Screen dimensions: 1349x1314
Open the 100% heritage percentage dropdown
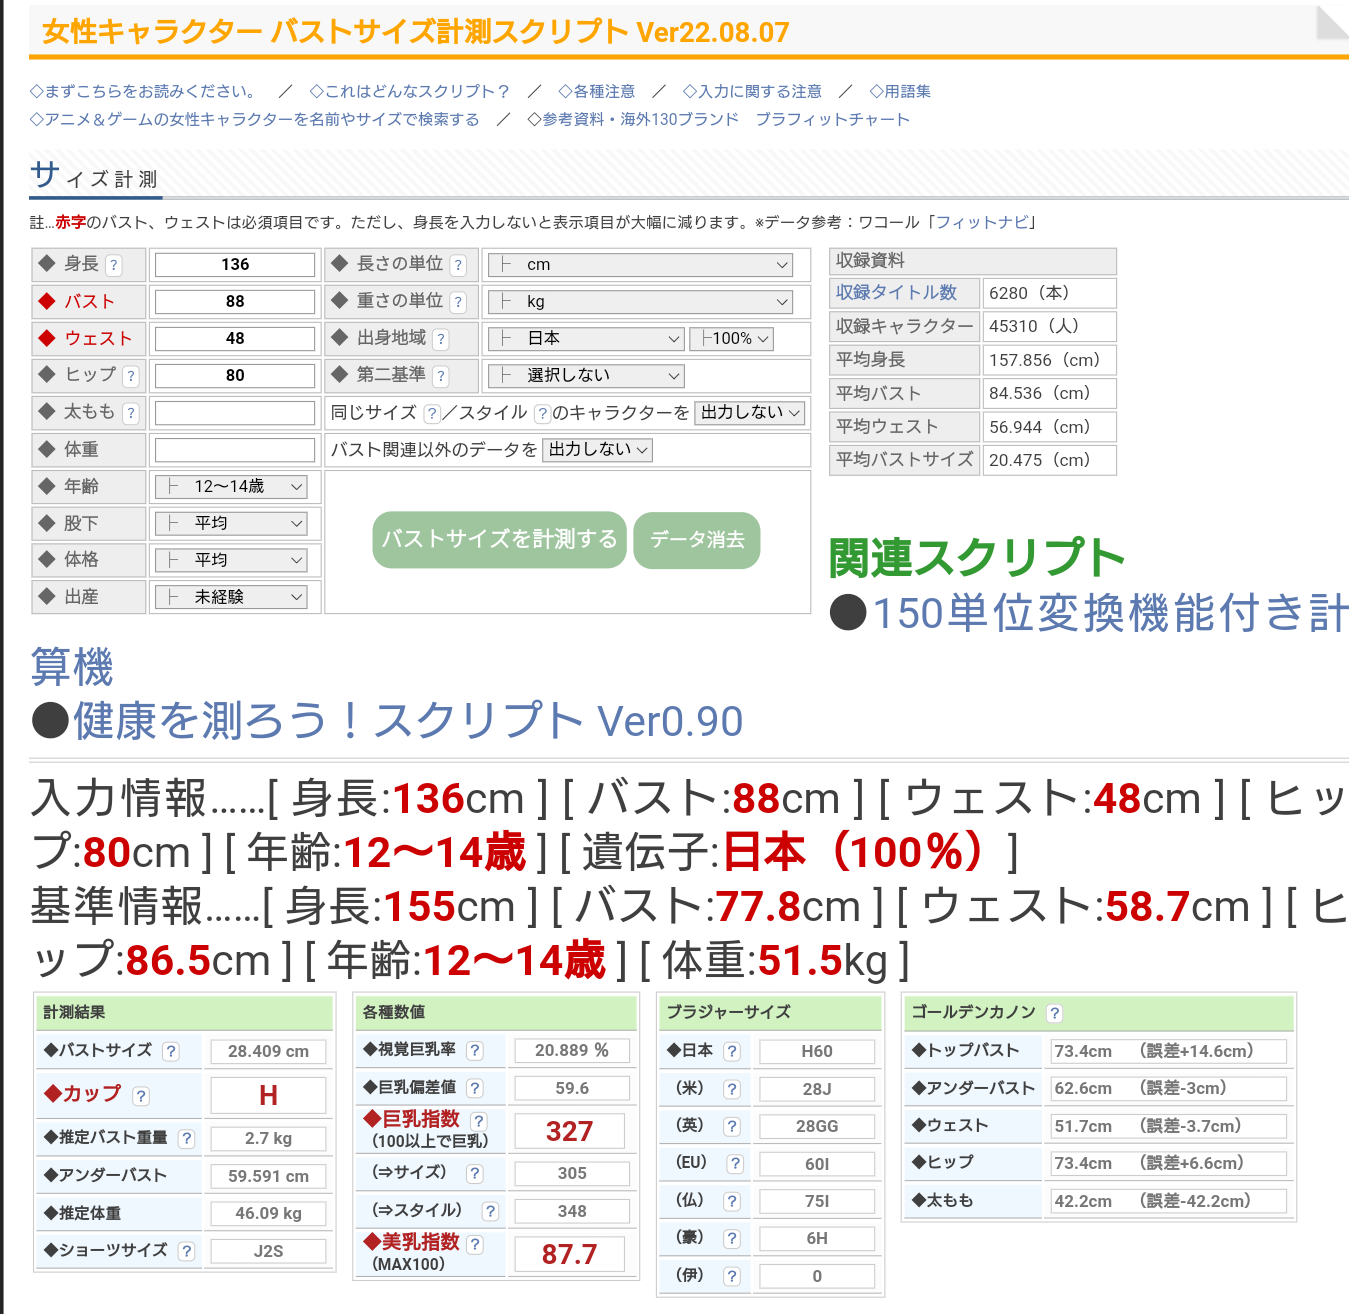click(x=732, y=339)
